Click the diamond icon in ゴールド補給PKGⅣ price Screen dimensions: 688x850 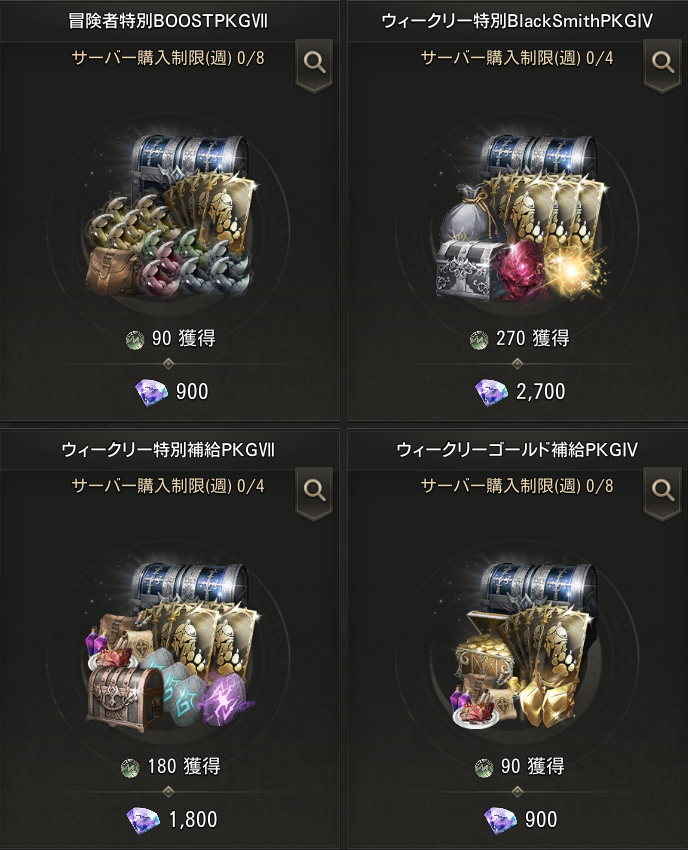point(500,820)
